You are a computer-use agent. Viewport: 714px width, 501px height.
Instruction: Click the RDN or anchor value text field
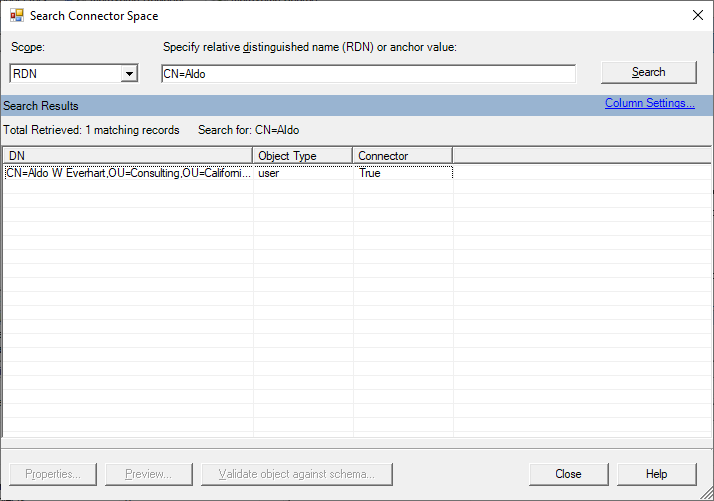(368, 73)
